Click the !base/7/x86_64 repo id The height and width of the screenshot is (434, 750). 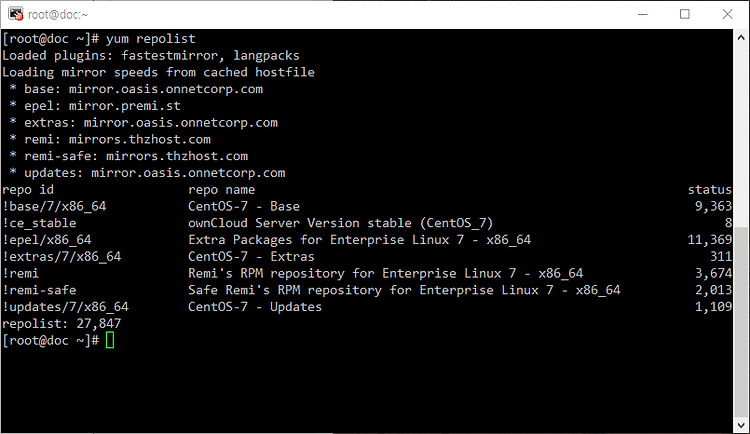(54, 206)
